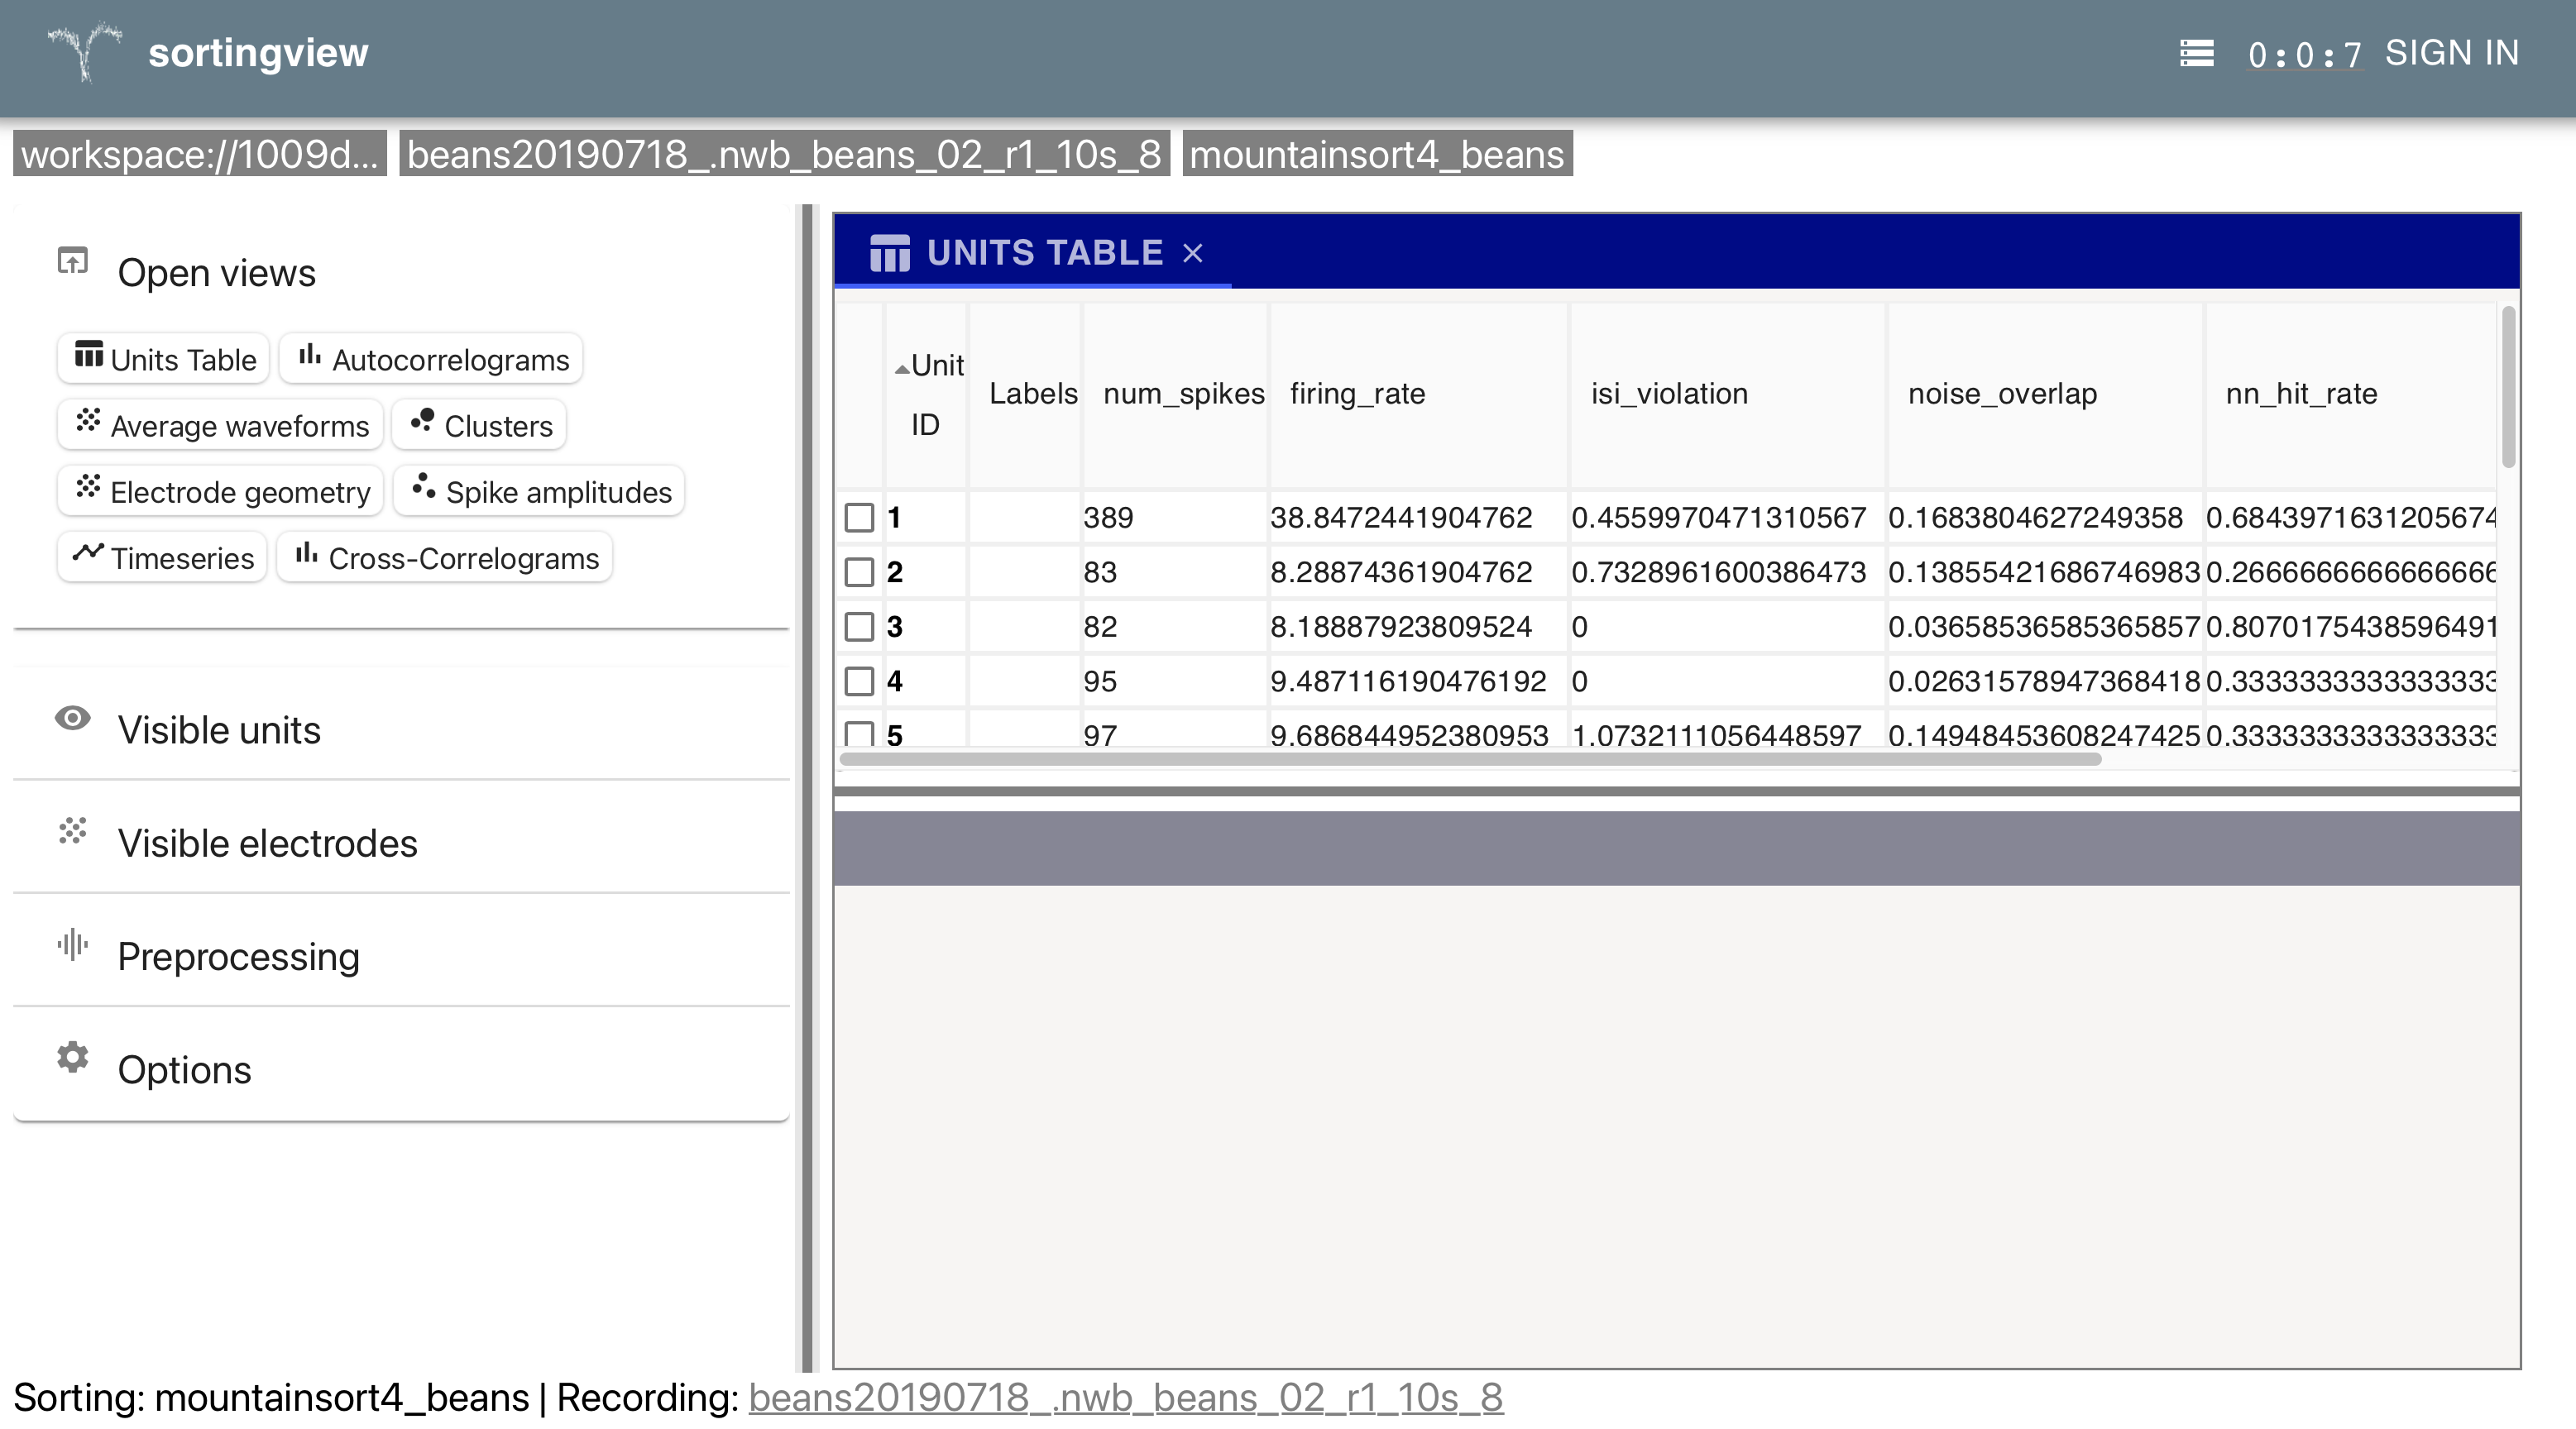Viewport: 2576px width, 1429px height.
Task: Open the beans20190718 recording link in footer
Action: pyautogui.click(x=1125, y=1397)
